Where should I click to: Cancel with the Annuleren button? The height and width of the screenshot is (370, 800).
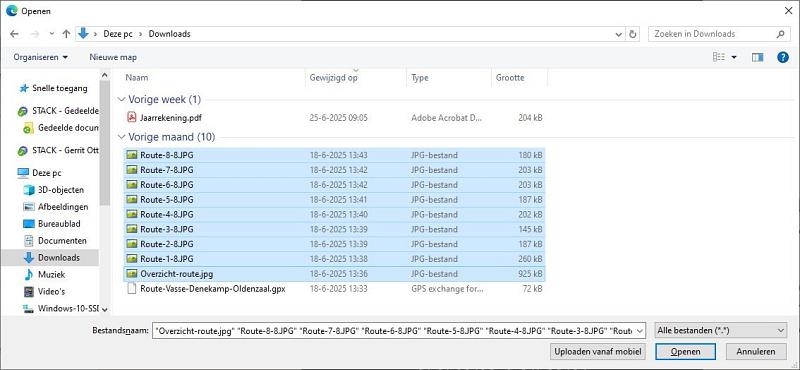coord(756,352)
